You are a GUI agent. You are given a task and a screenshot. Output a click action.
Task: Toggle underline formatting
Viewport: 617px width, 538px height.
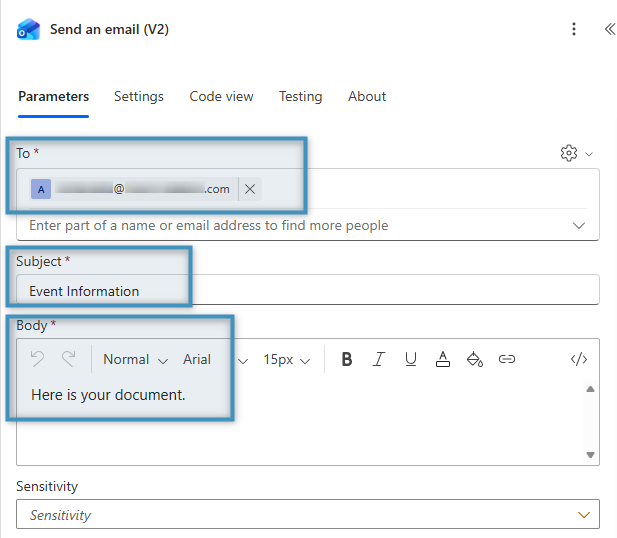tap(411, 359)
